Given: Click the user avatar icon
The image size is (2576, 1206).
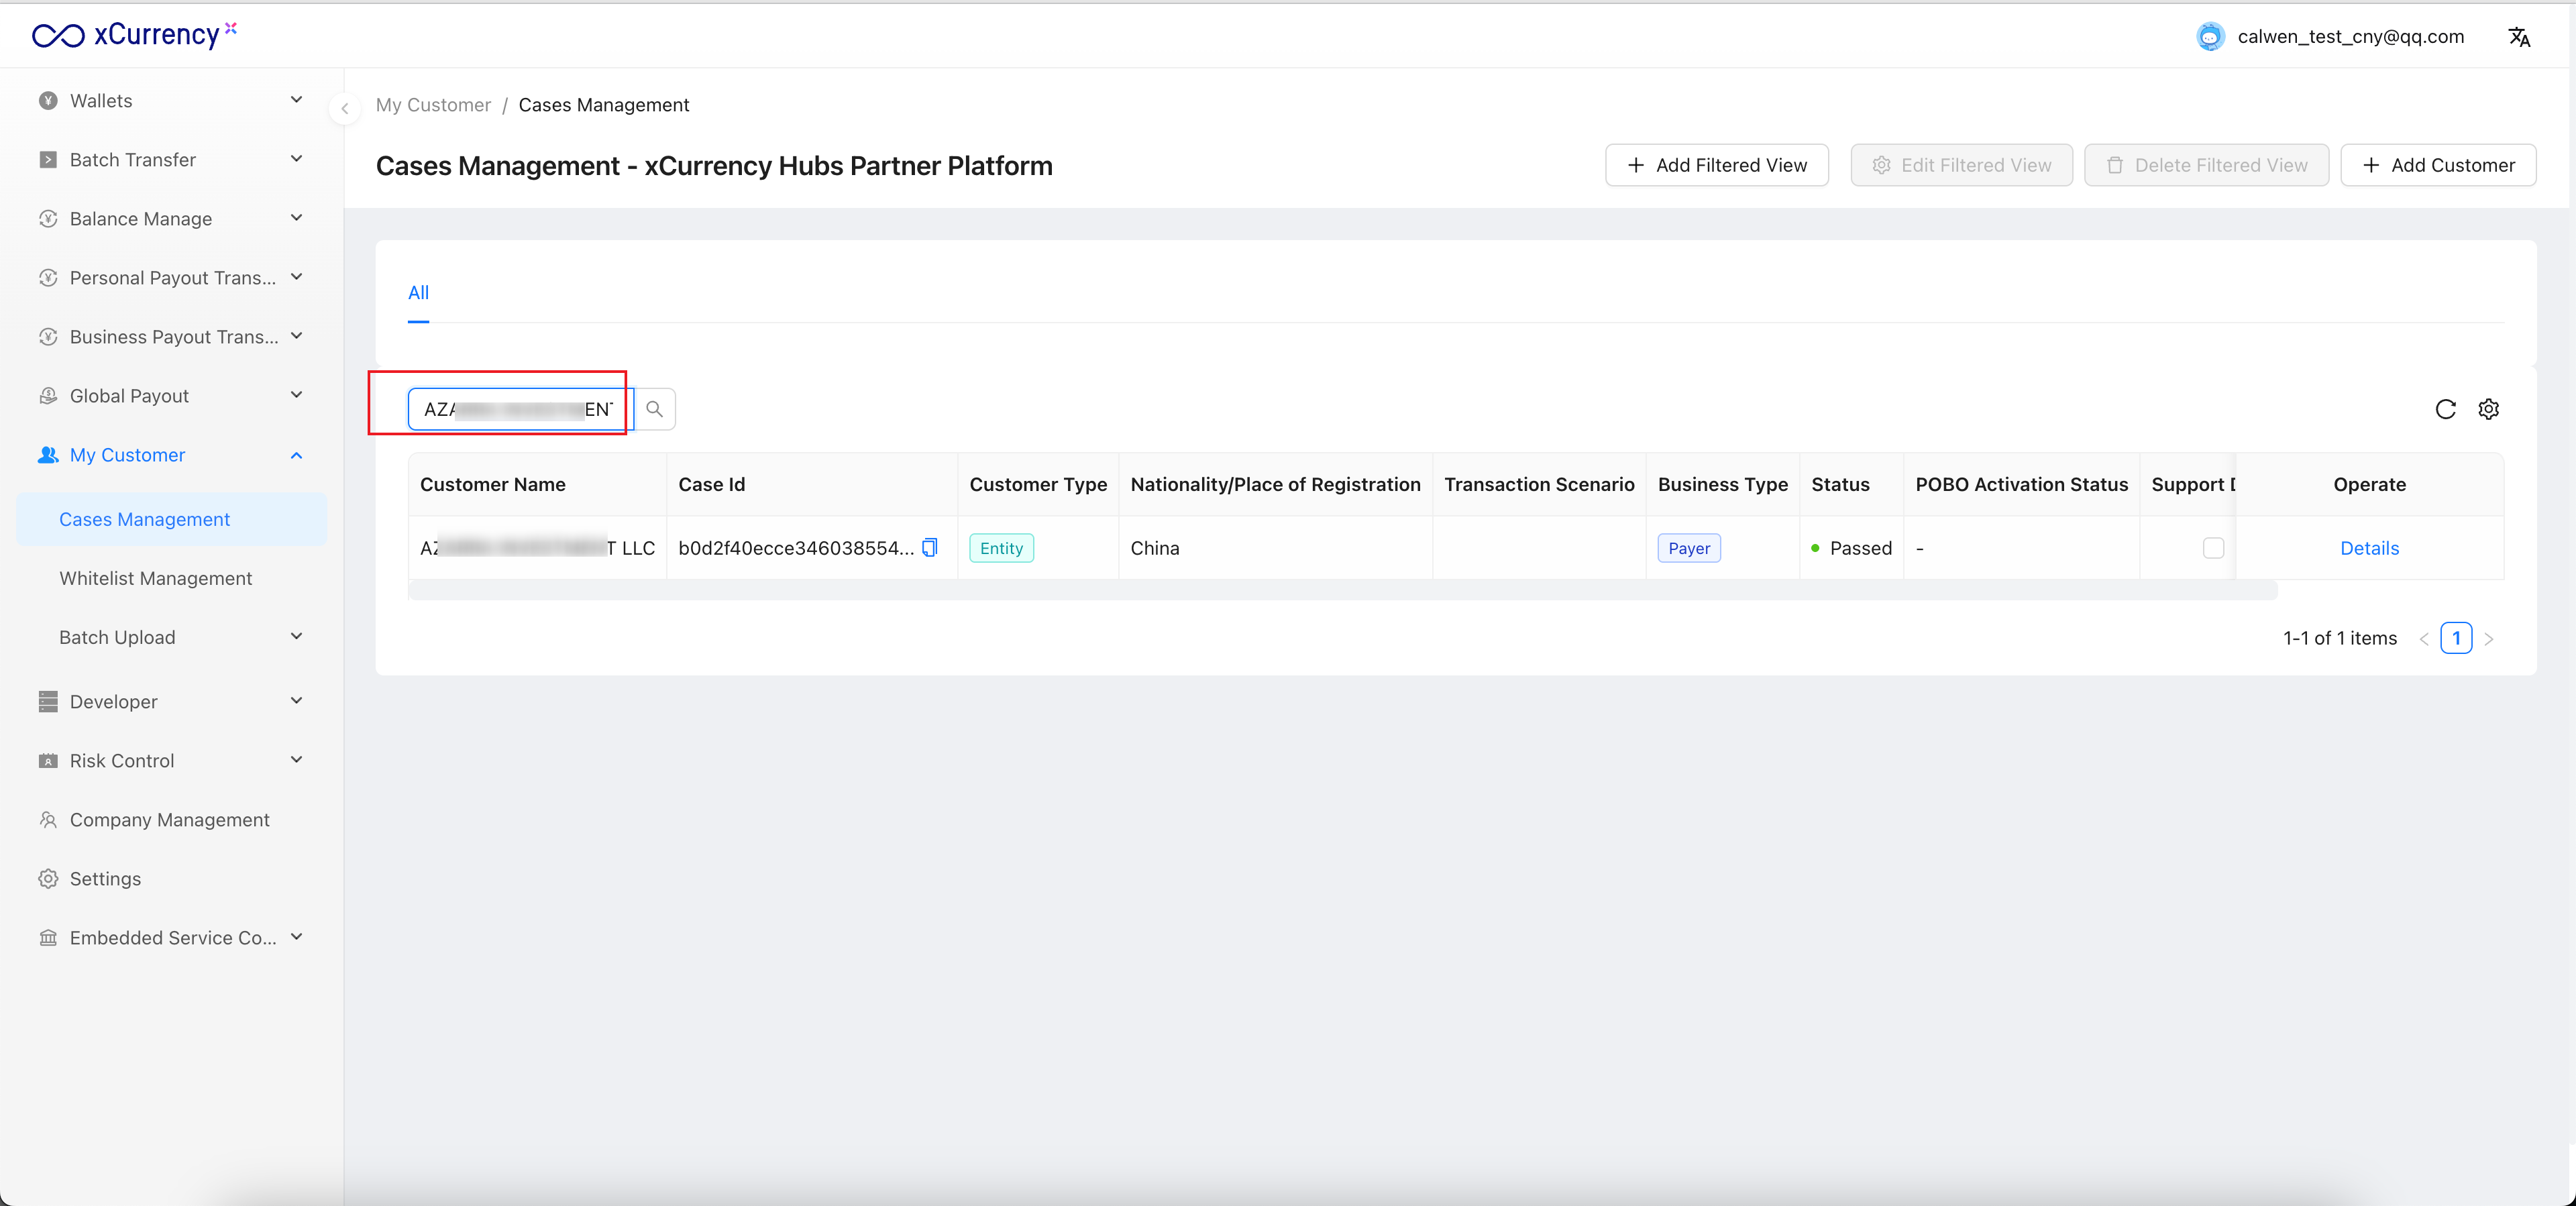Looking at the screenshot, I should (x=2210, y=37).
